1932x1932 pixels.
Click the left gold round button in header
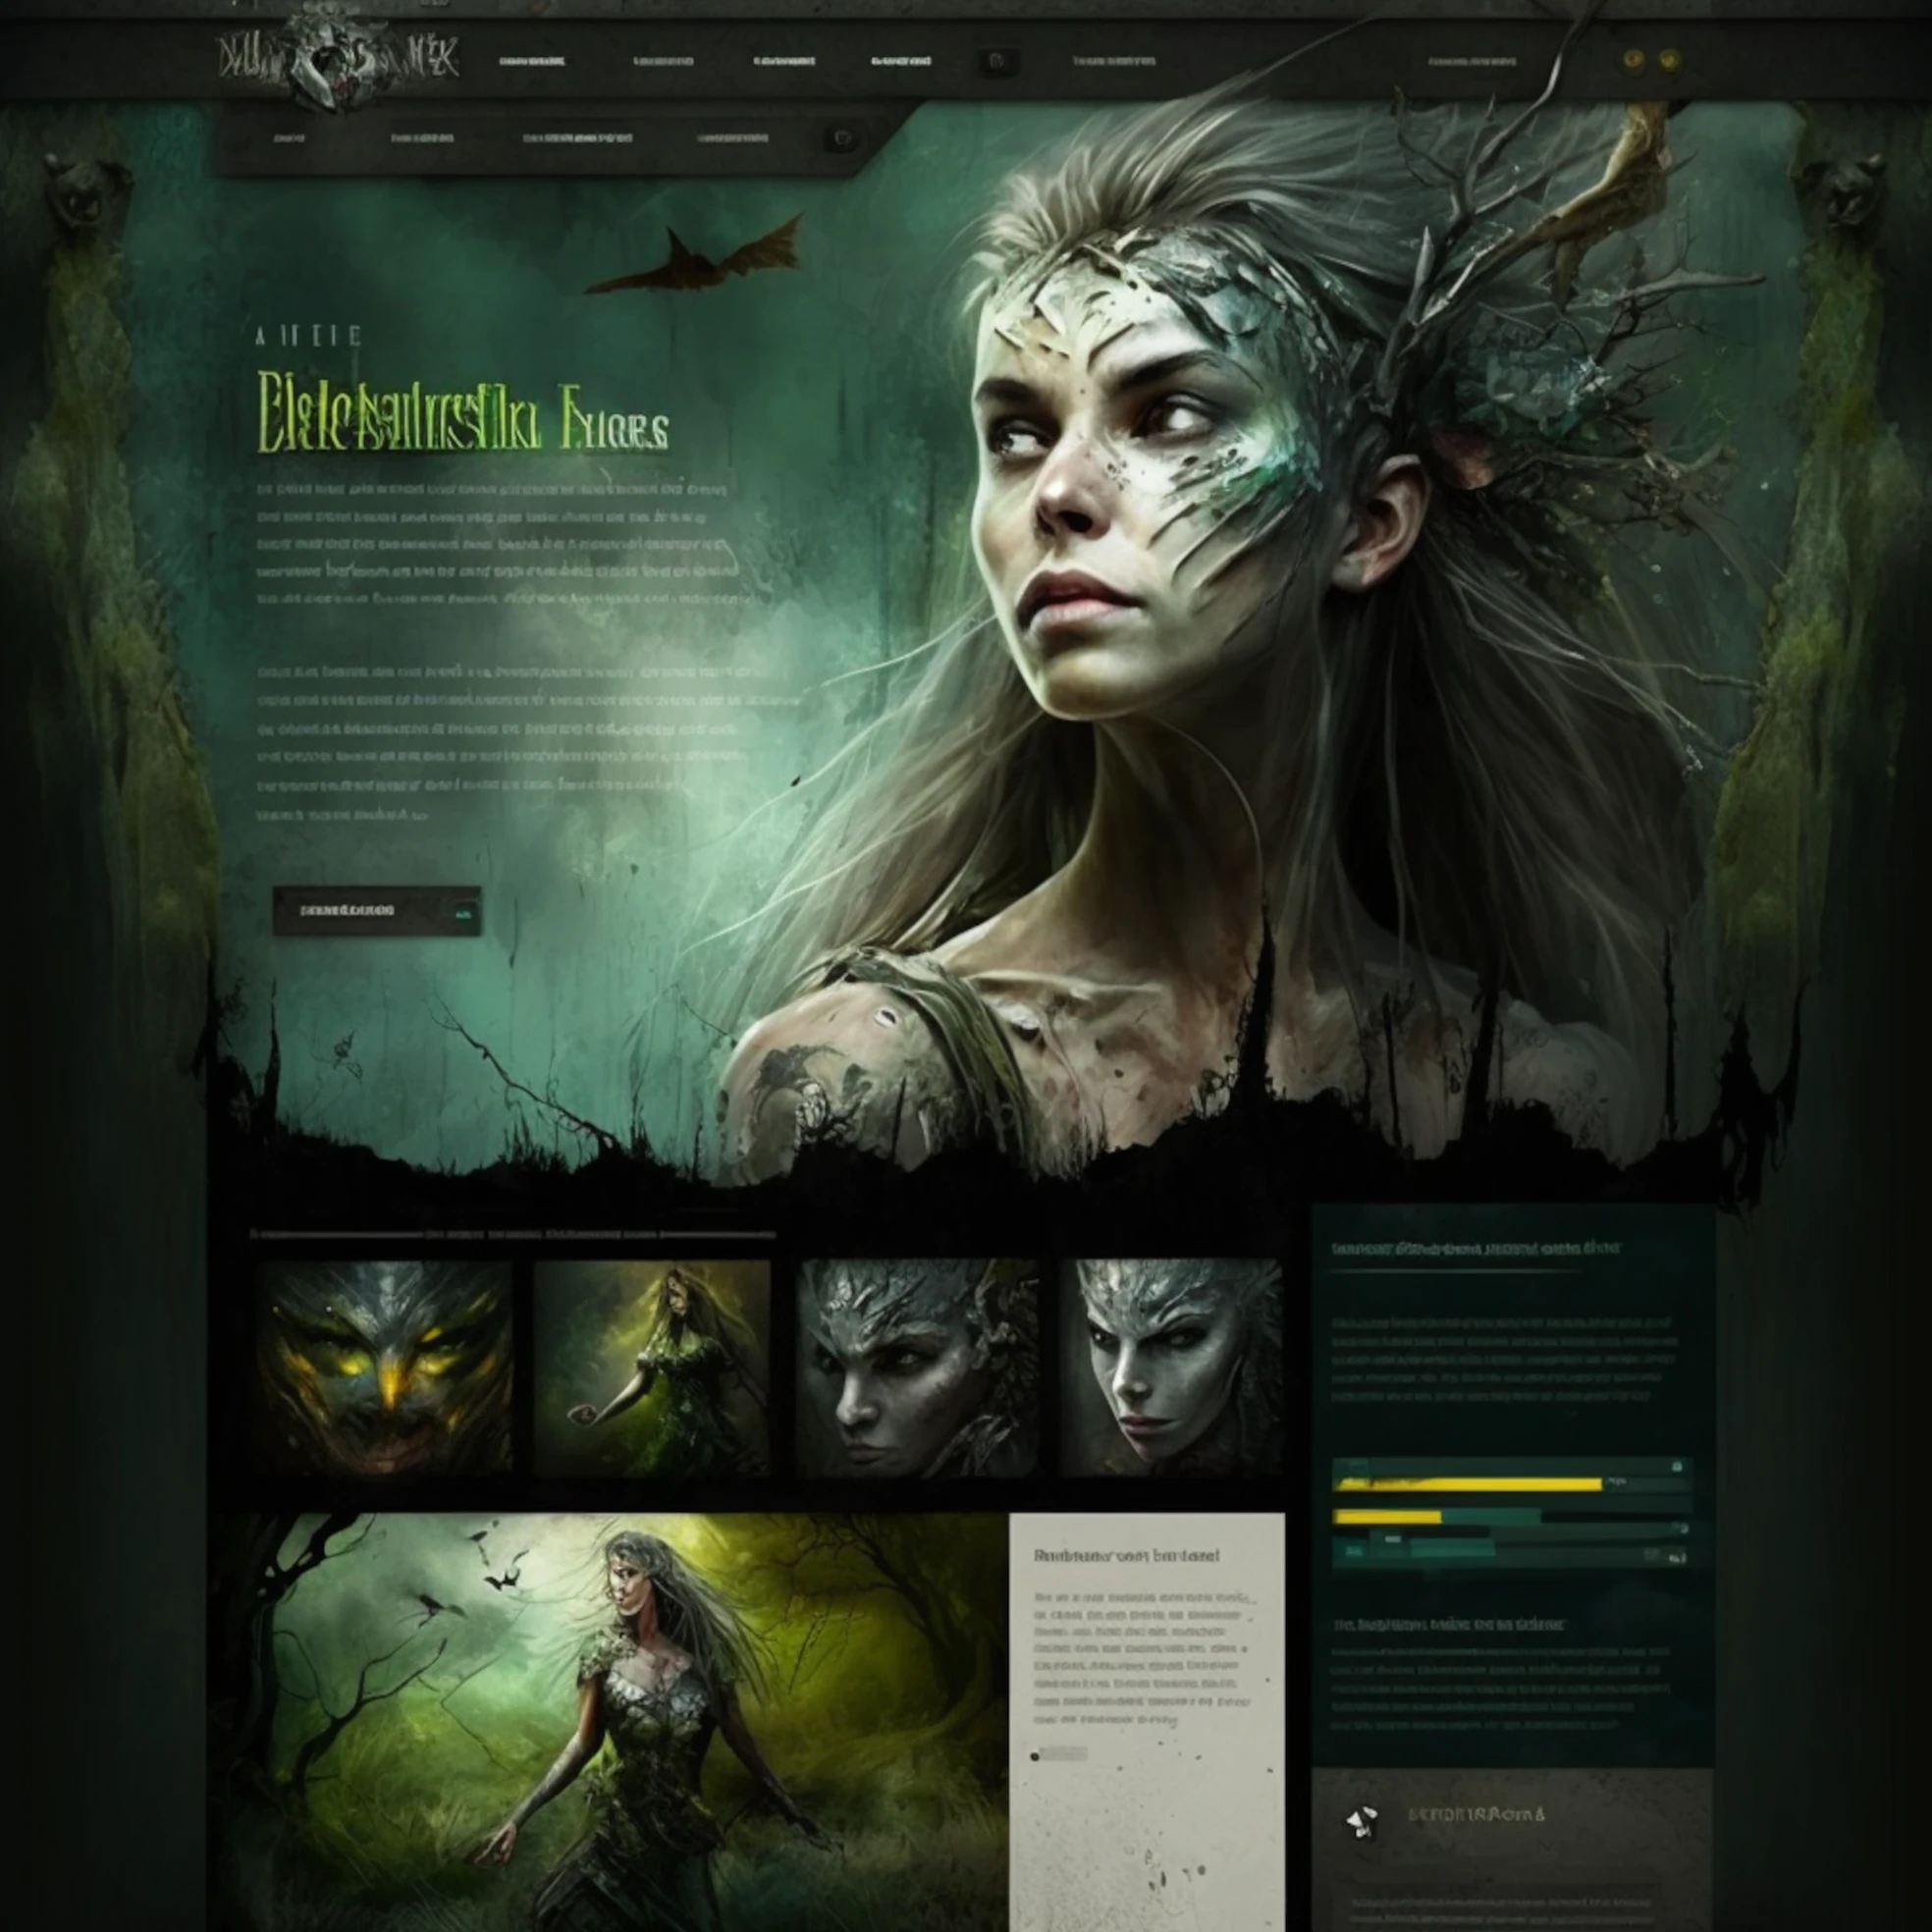pos(1633,60)
